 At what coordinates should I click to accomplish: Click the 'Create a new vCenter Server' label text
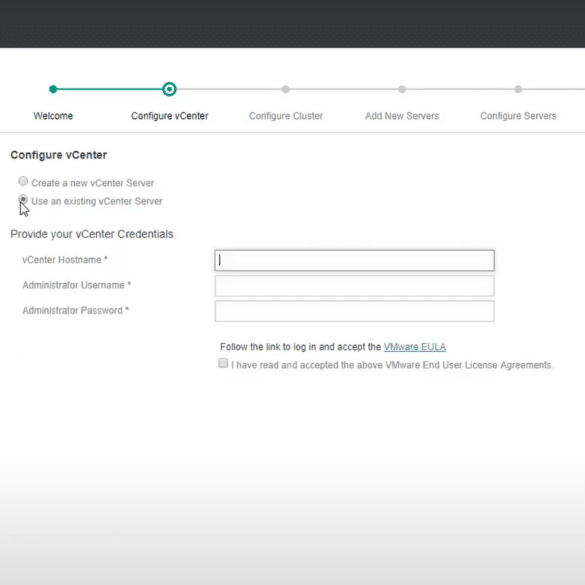[93, 183]
